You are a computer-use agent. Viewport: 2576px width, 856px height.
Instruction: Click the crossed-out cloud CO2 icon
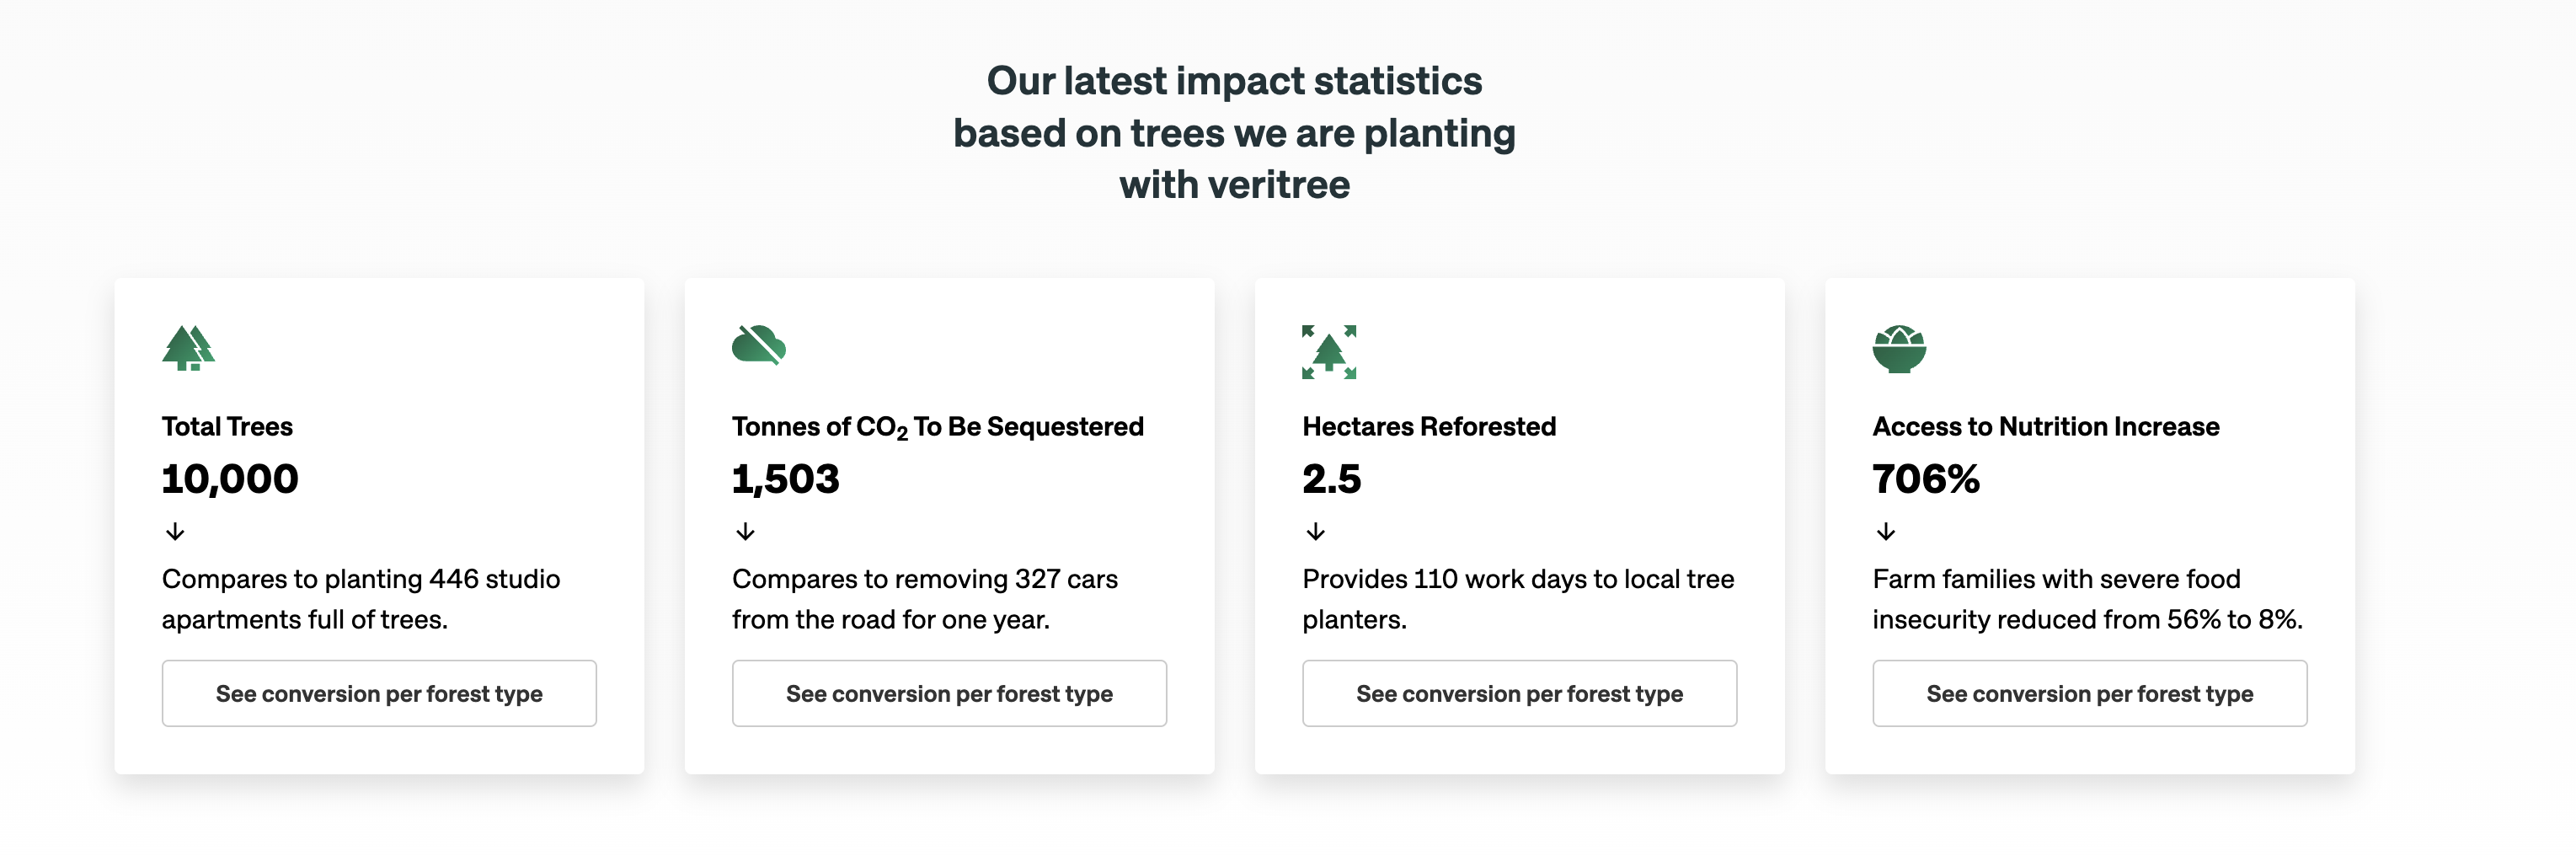click(759, 345)
